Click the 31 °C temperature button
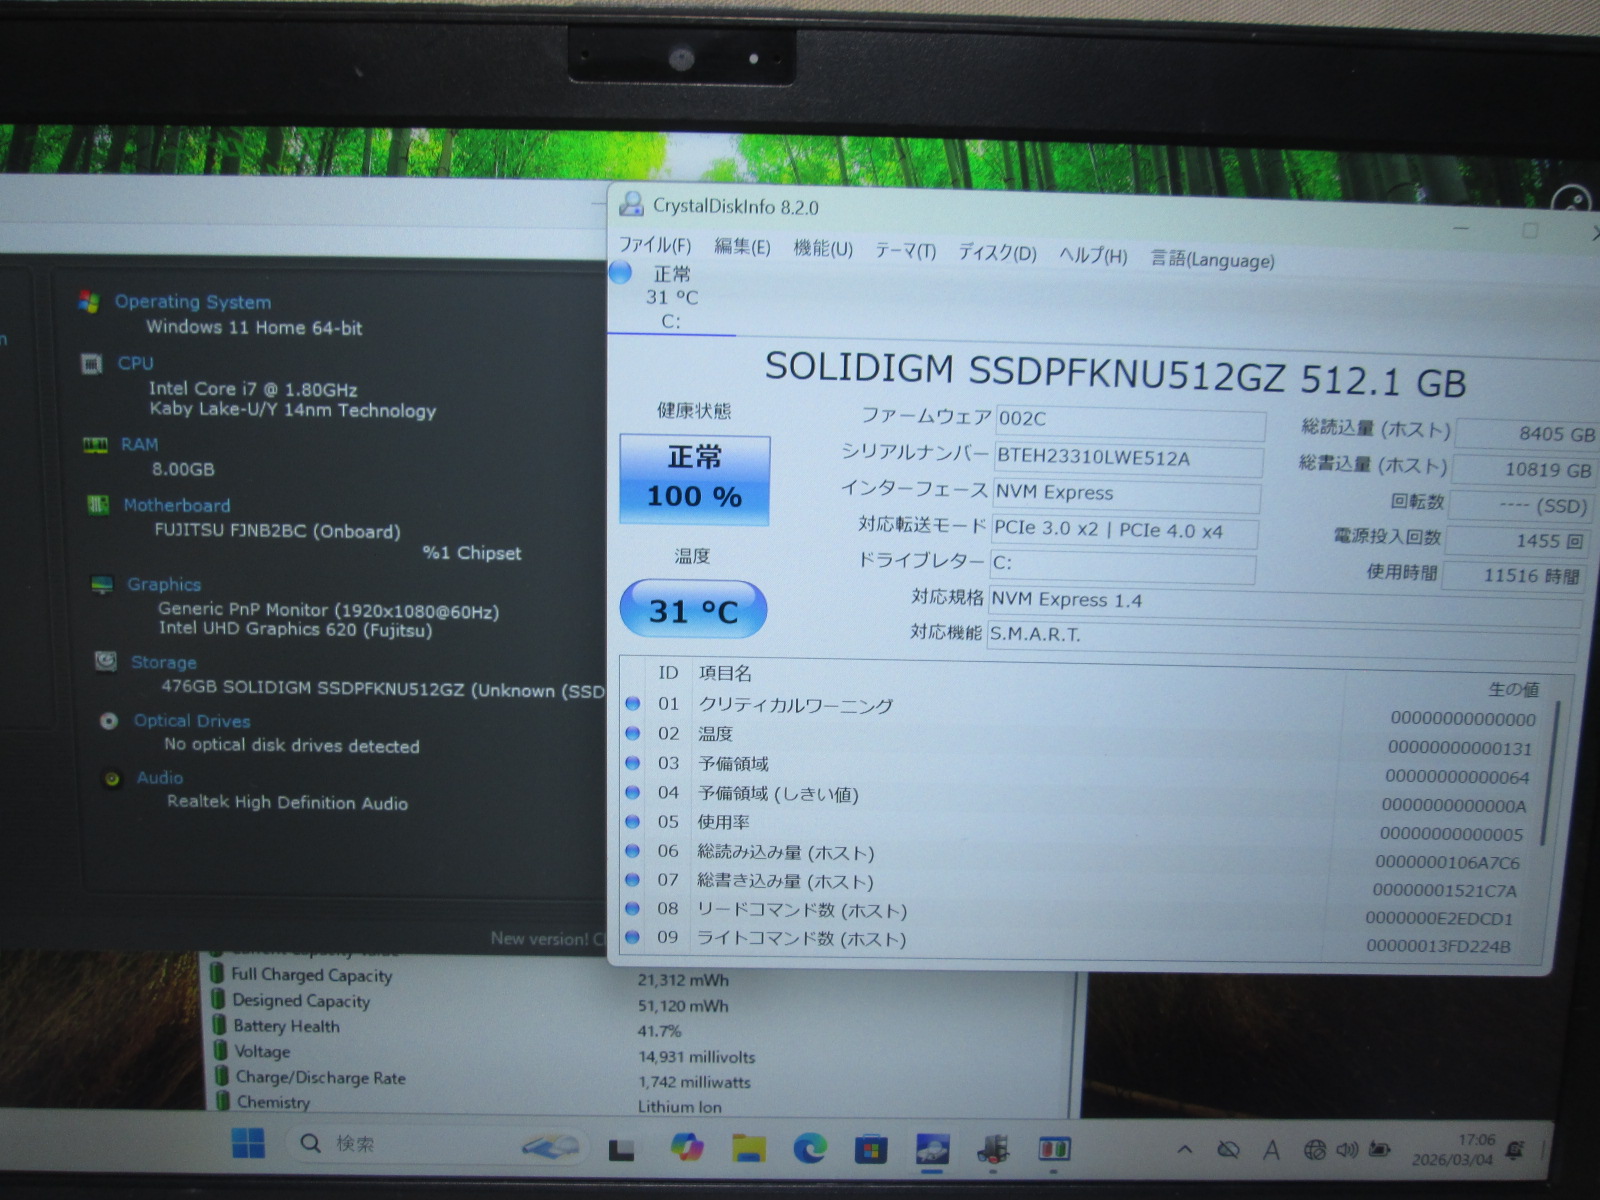 (x=693, y=610)
